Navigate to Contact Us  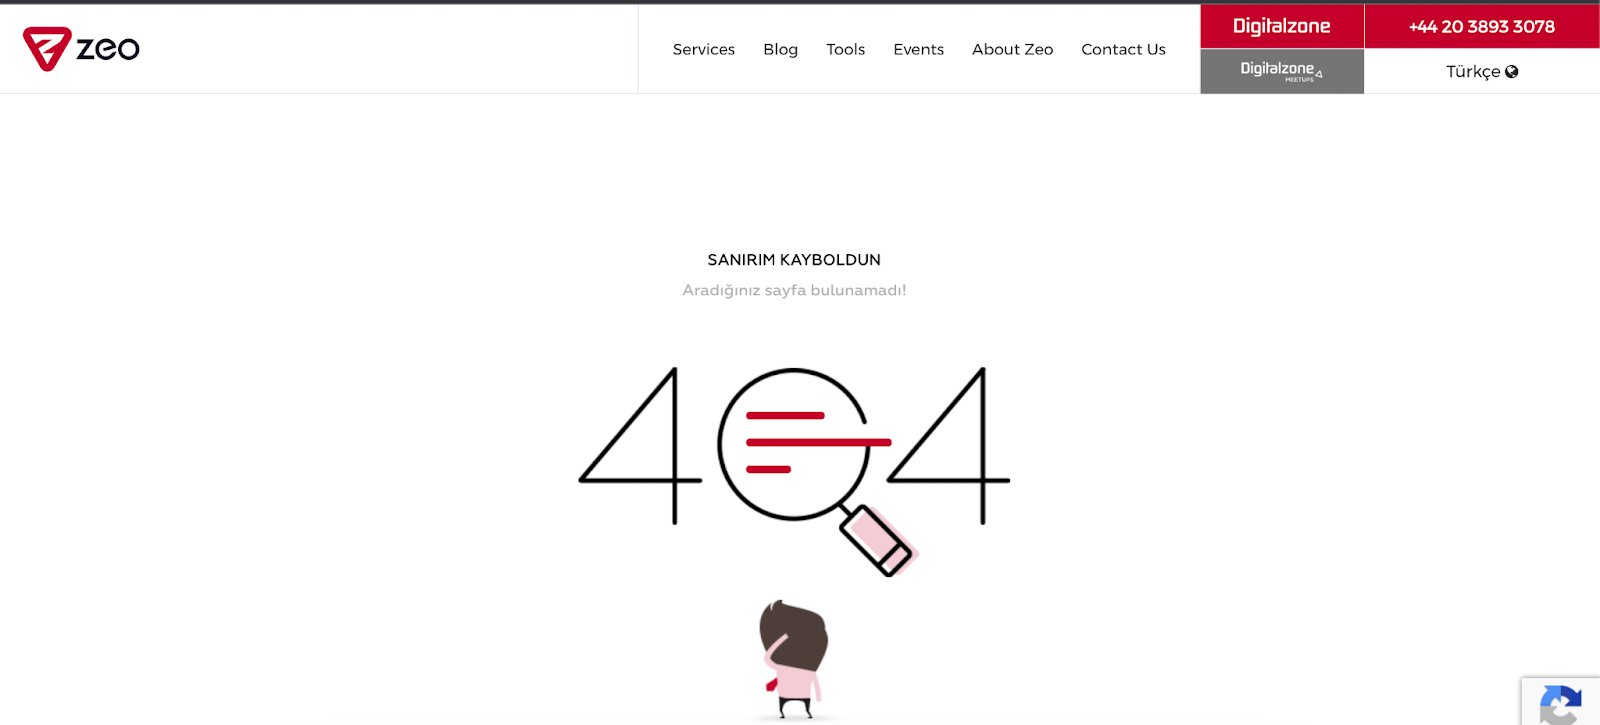(x=1123, y=49)
